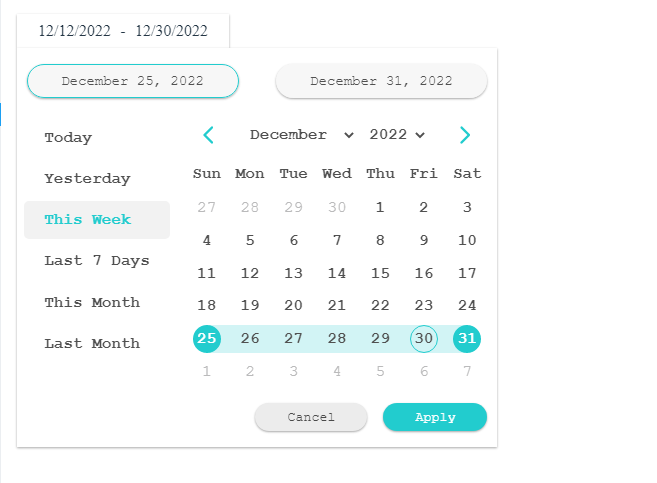Select highlighted day 25 in calendar
657x483 pixels.
tap(207, 338)
